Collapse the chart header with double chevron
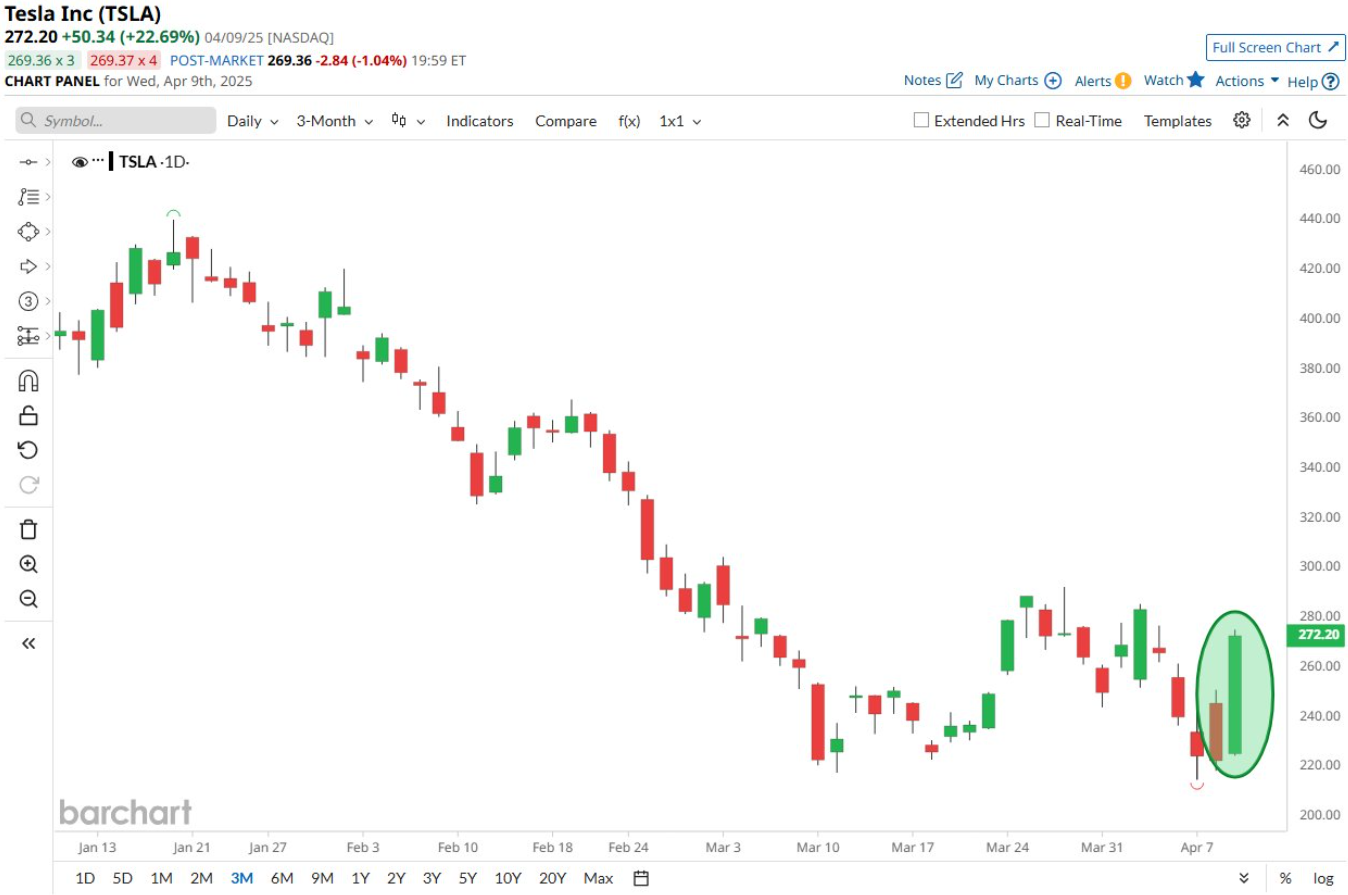This screenshot has height=895, width=1348. [1283, 120]
